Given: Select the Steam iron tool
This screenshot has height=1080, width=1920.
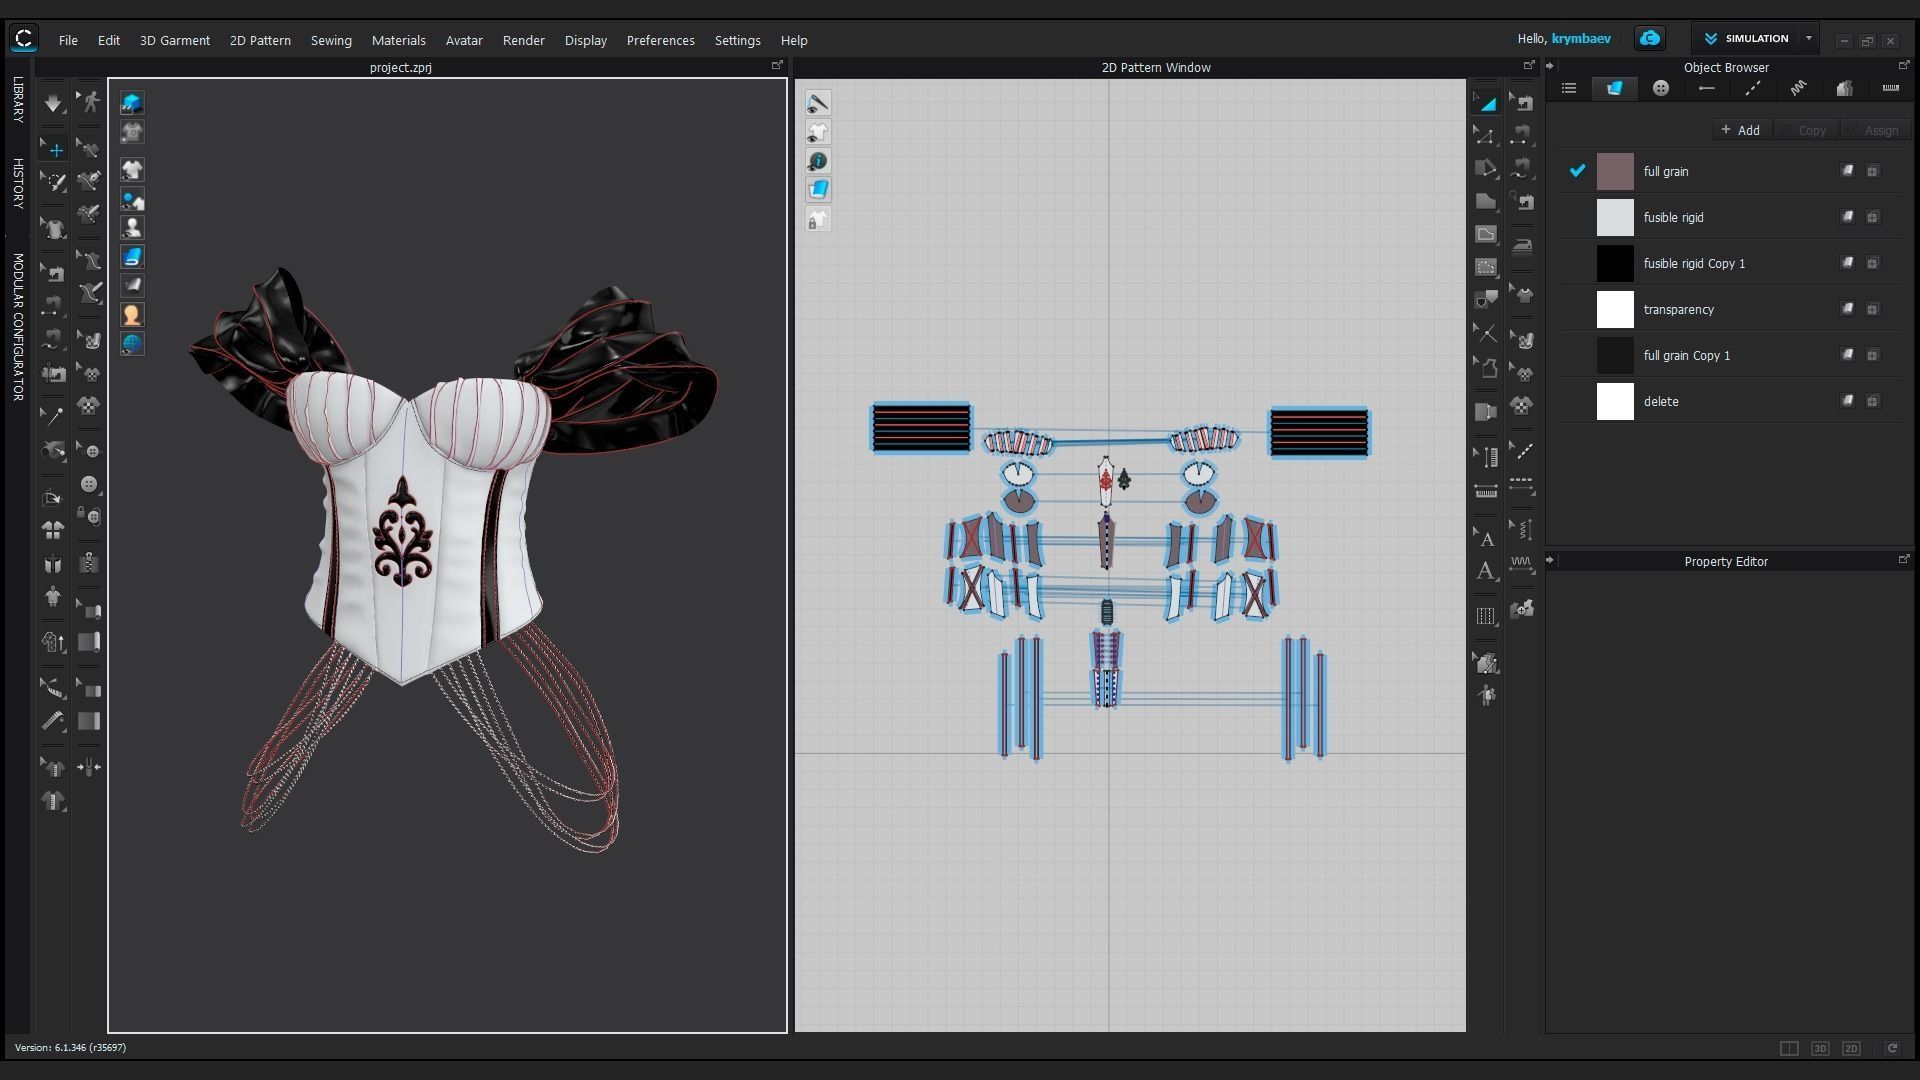Looking at the screenshot, I should (x=1522, y=246).
